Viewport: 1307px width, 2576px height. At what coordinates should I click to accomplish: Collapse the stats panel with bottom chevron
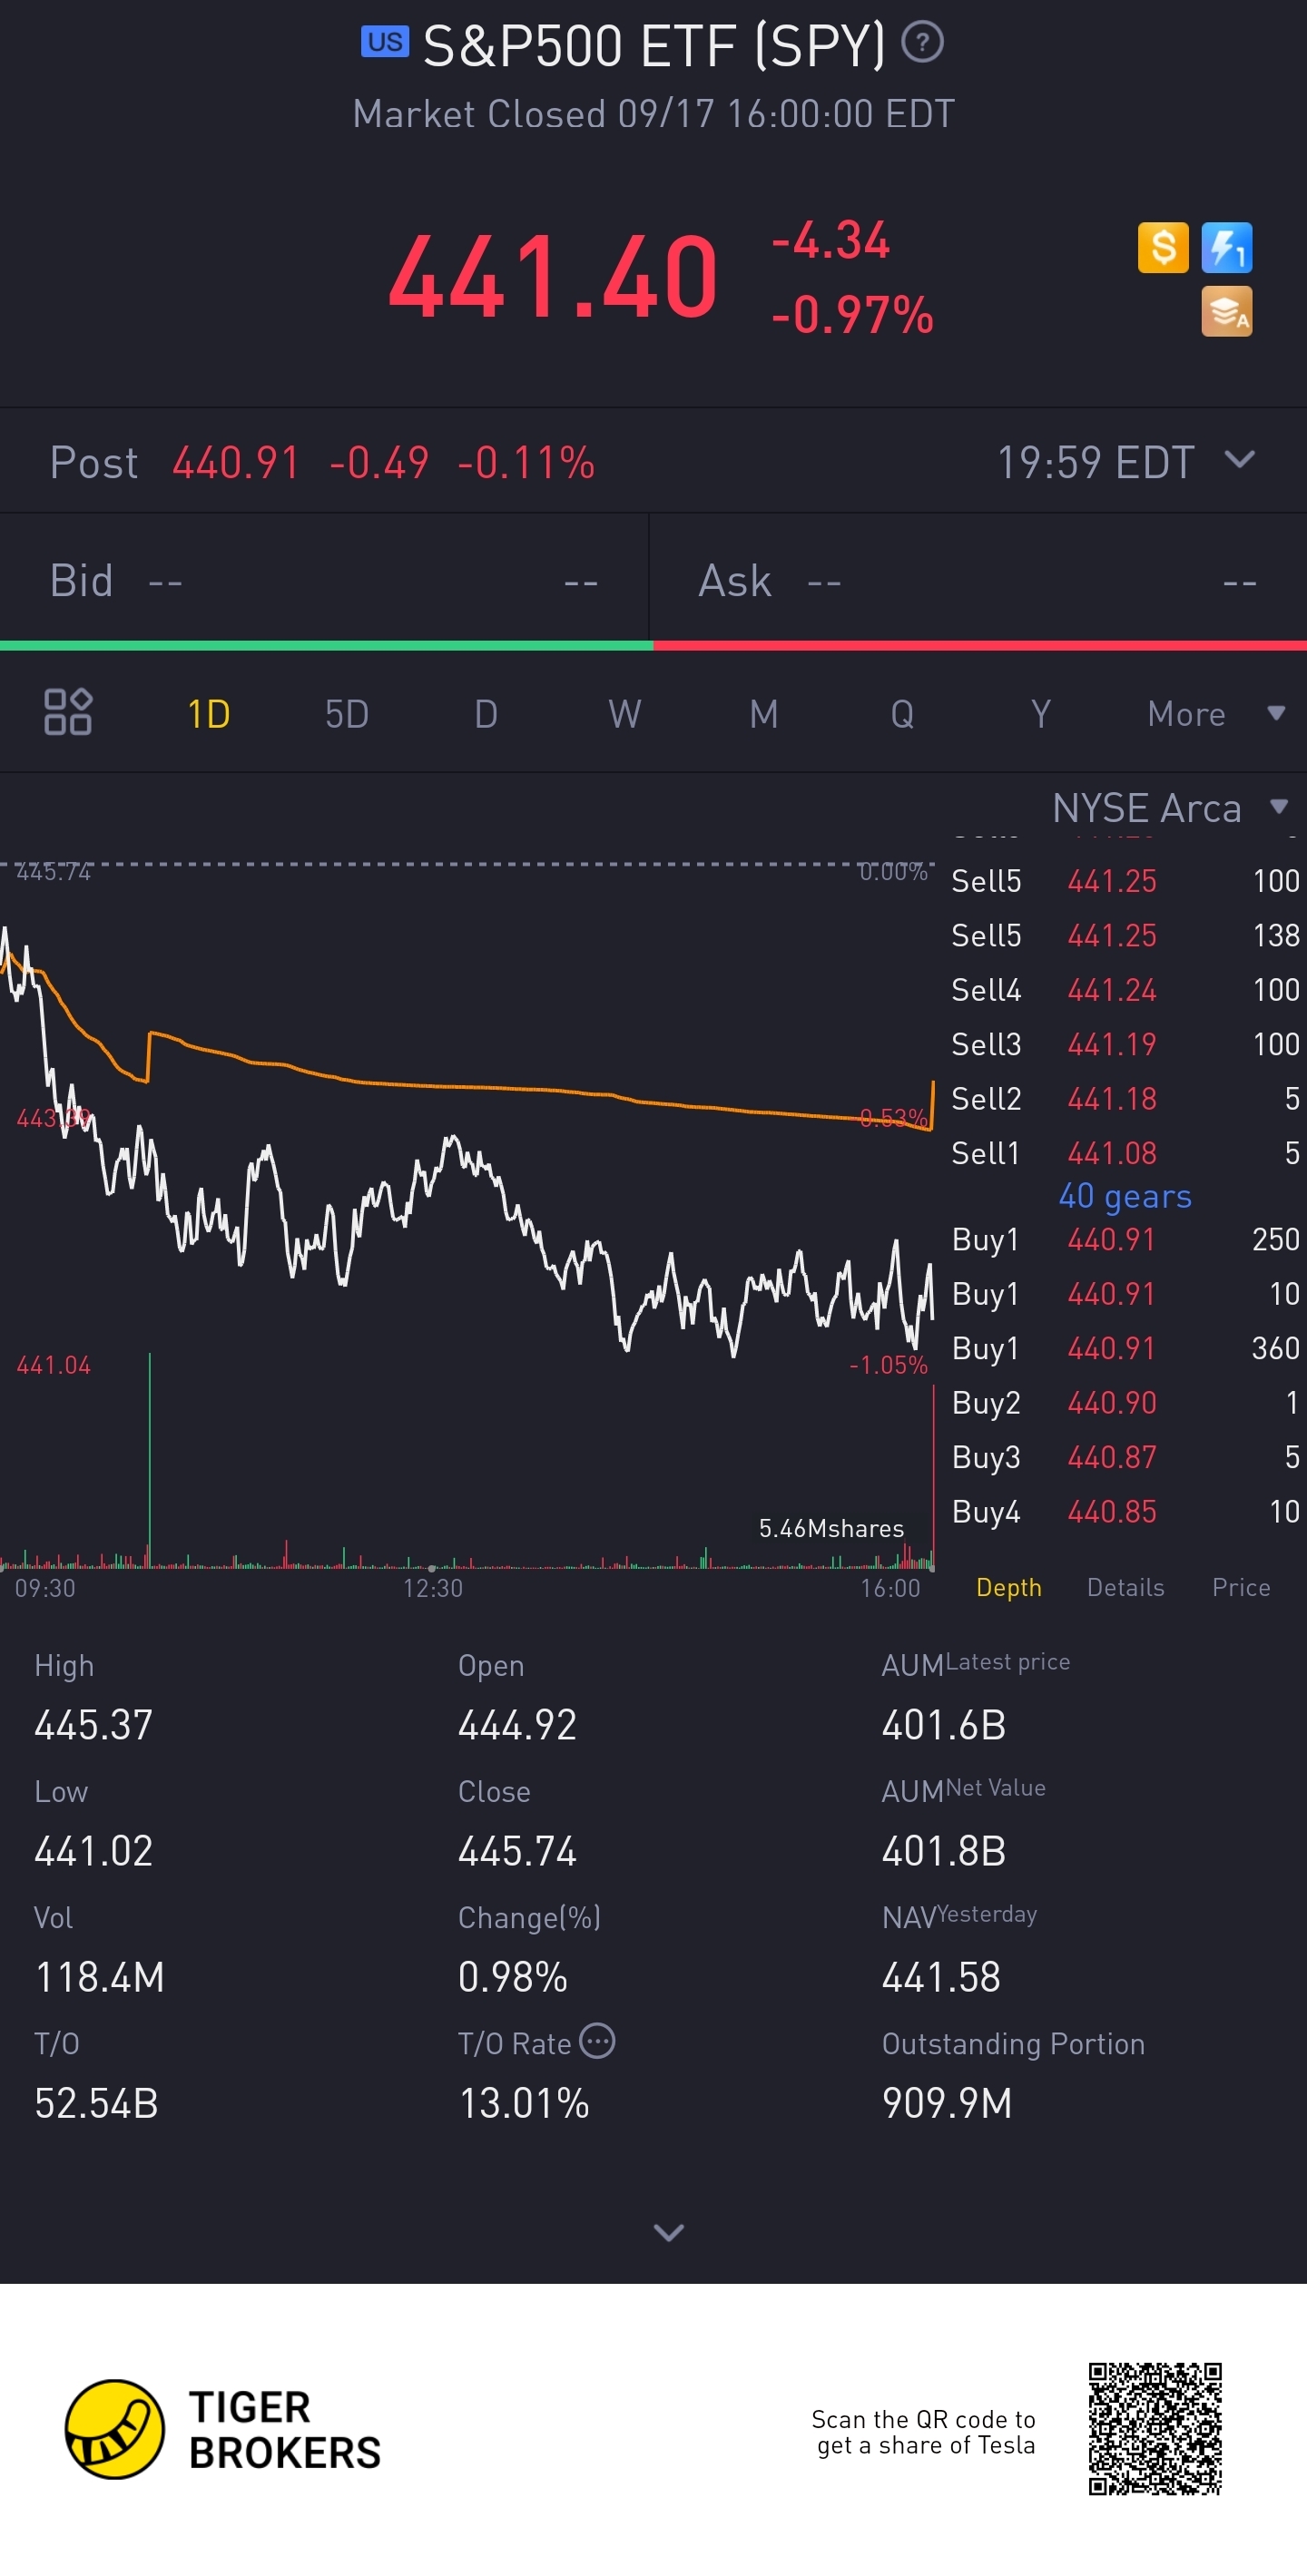668,2232
